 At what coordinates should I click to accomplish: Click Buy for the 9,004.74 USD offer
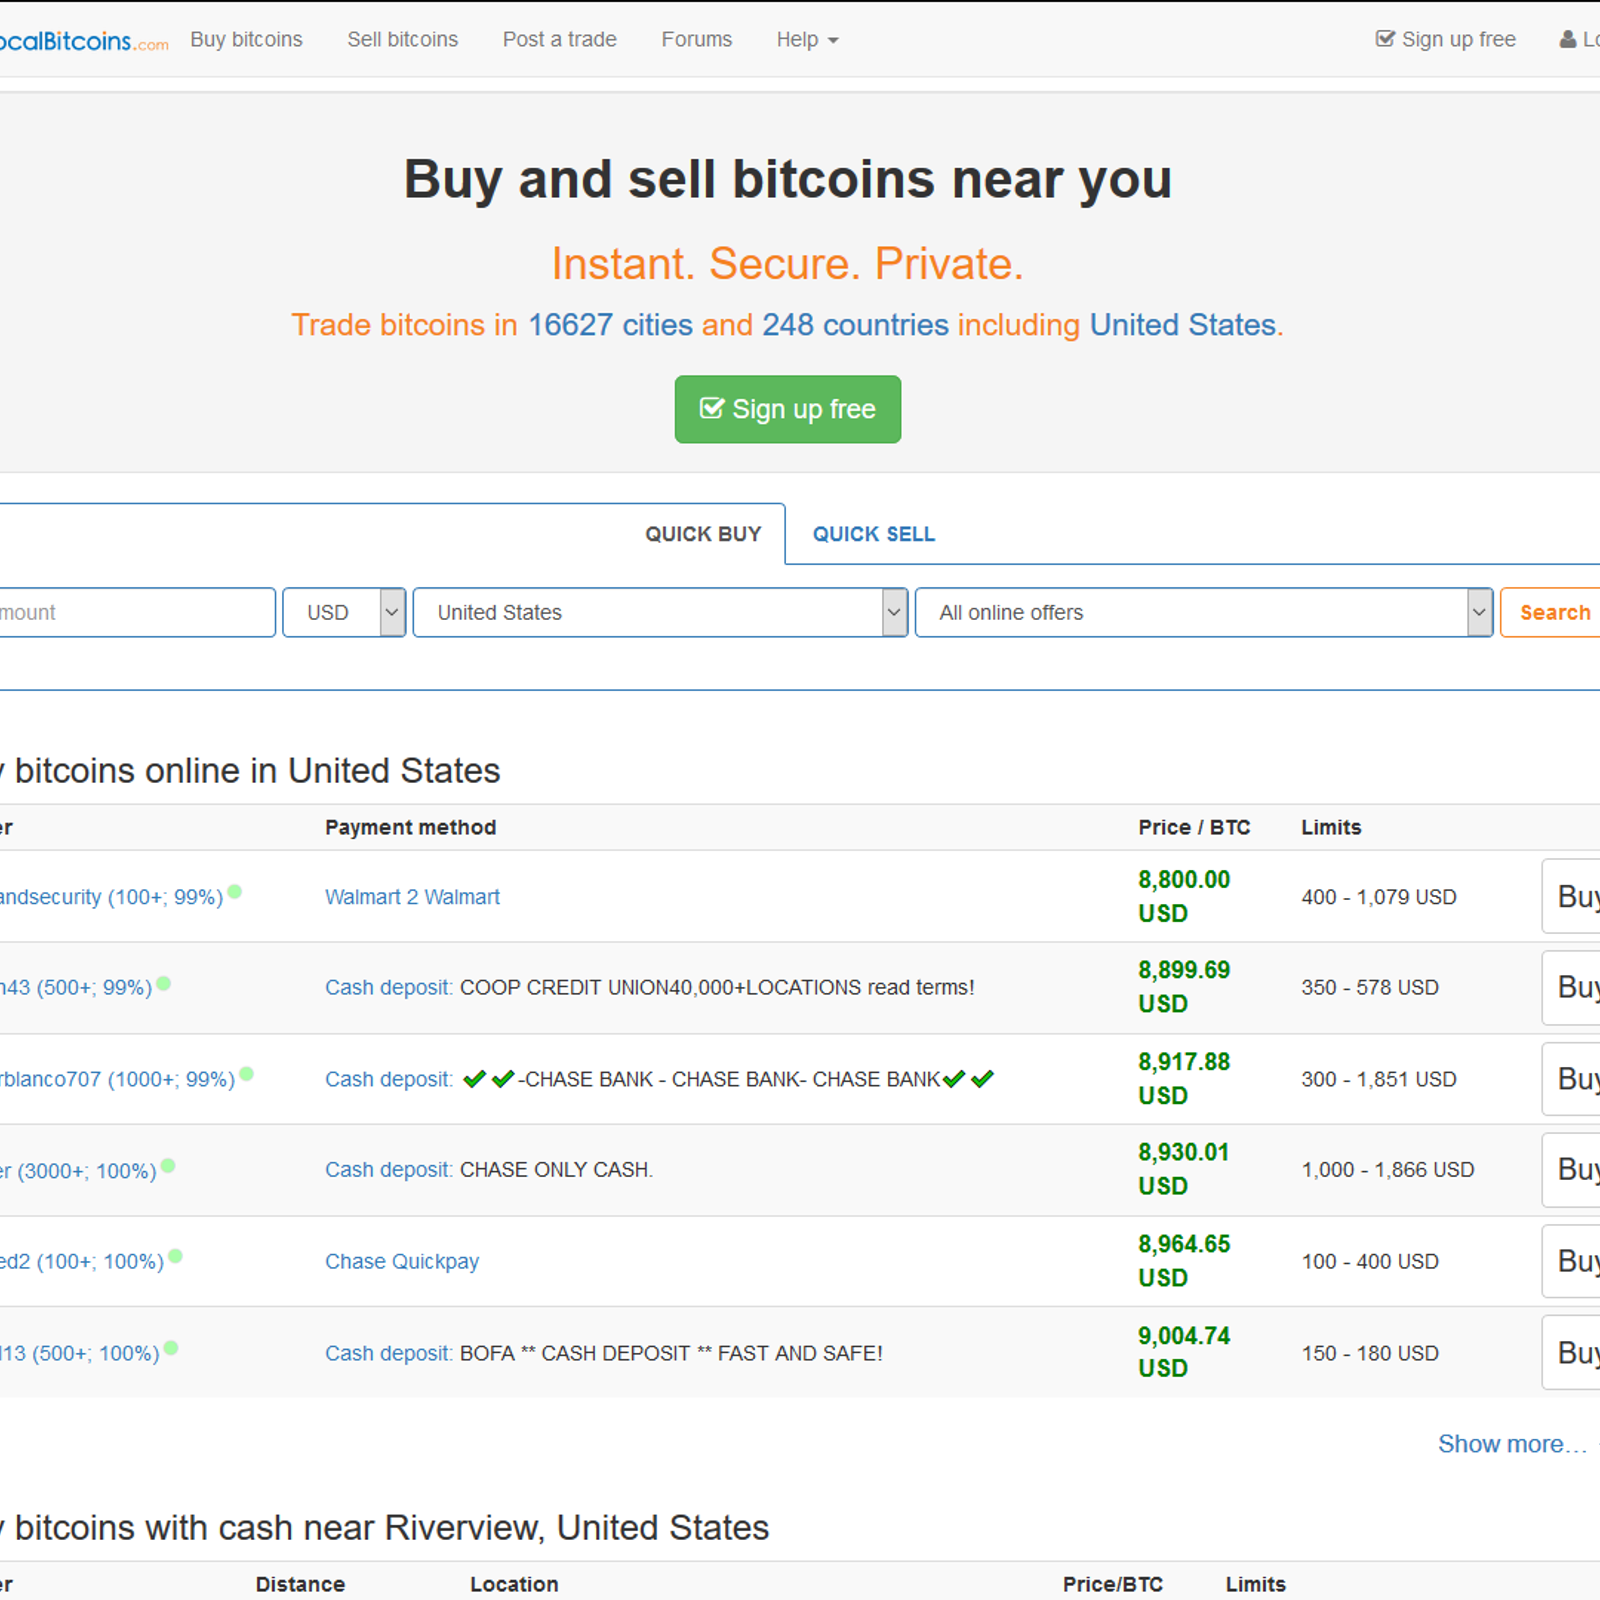[1572, 1353]
